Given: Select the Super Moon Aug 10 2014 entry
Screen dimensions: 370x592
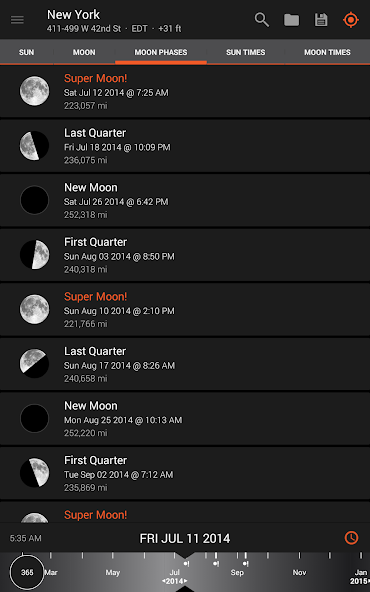Looking at the screenshot, I should [185, 310].
